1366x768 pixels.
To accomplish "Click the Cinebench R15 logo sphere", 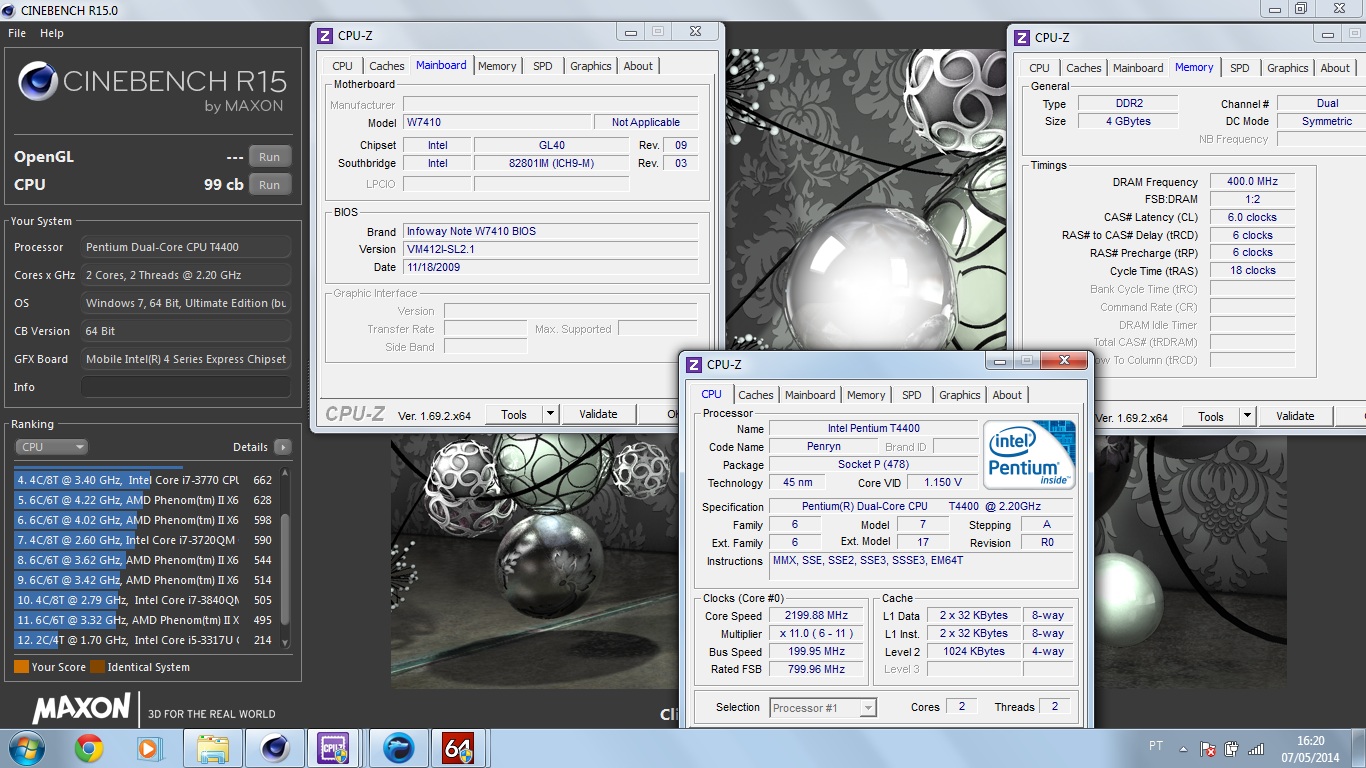I will pos(38,82).
